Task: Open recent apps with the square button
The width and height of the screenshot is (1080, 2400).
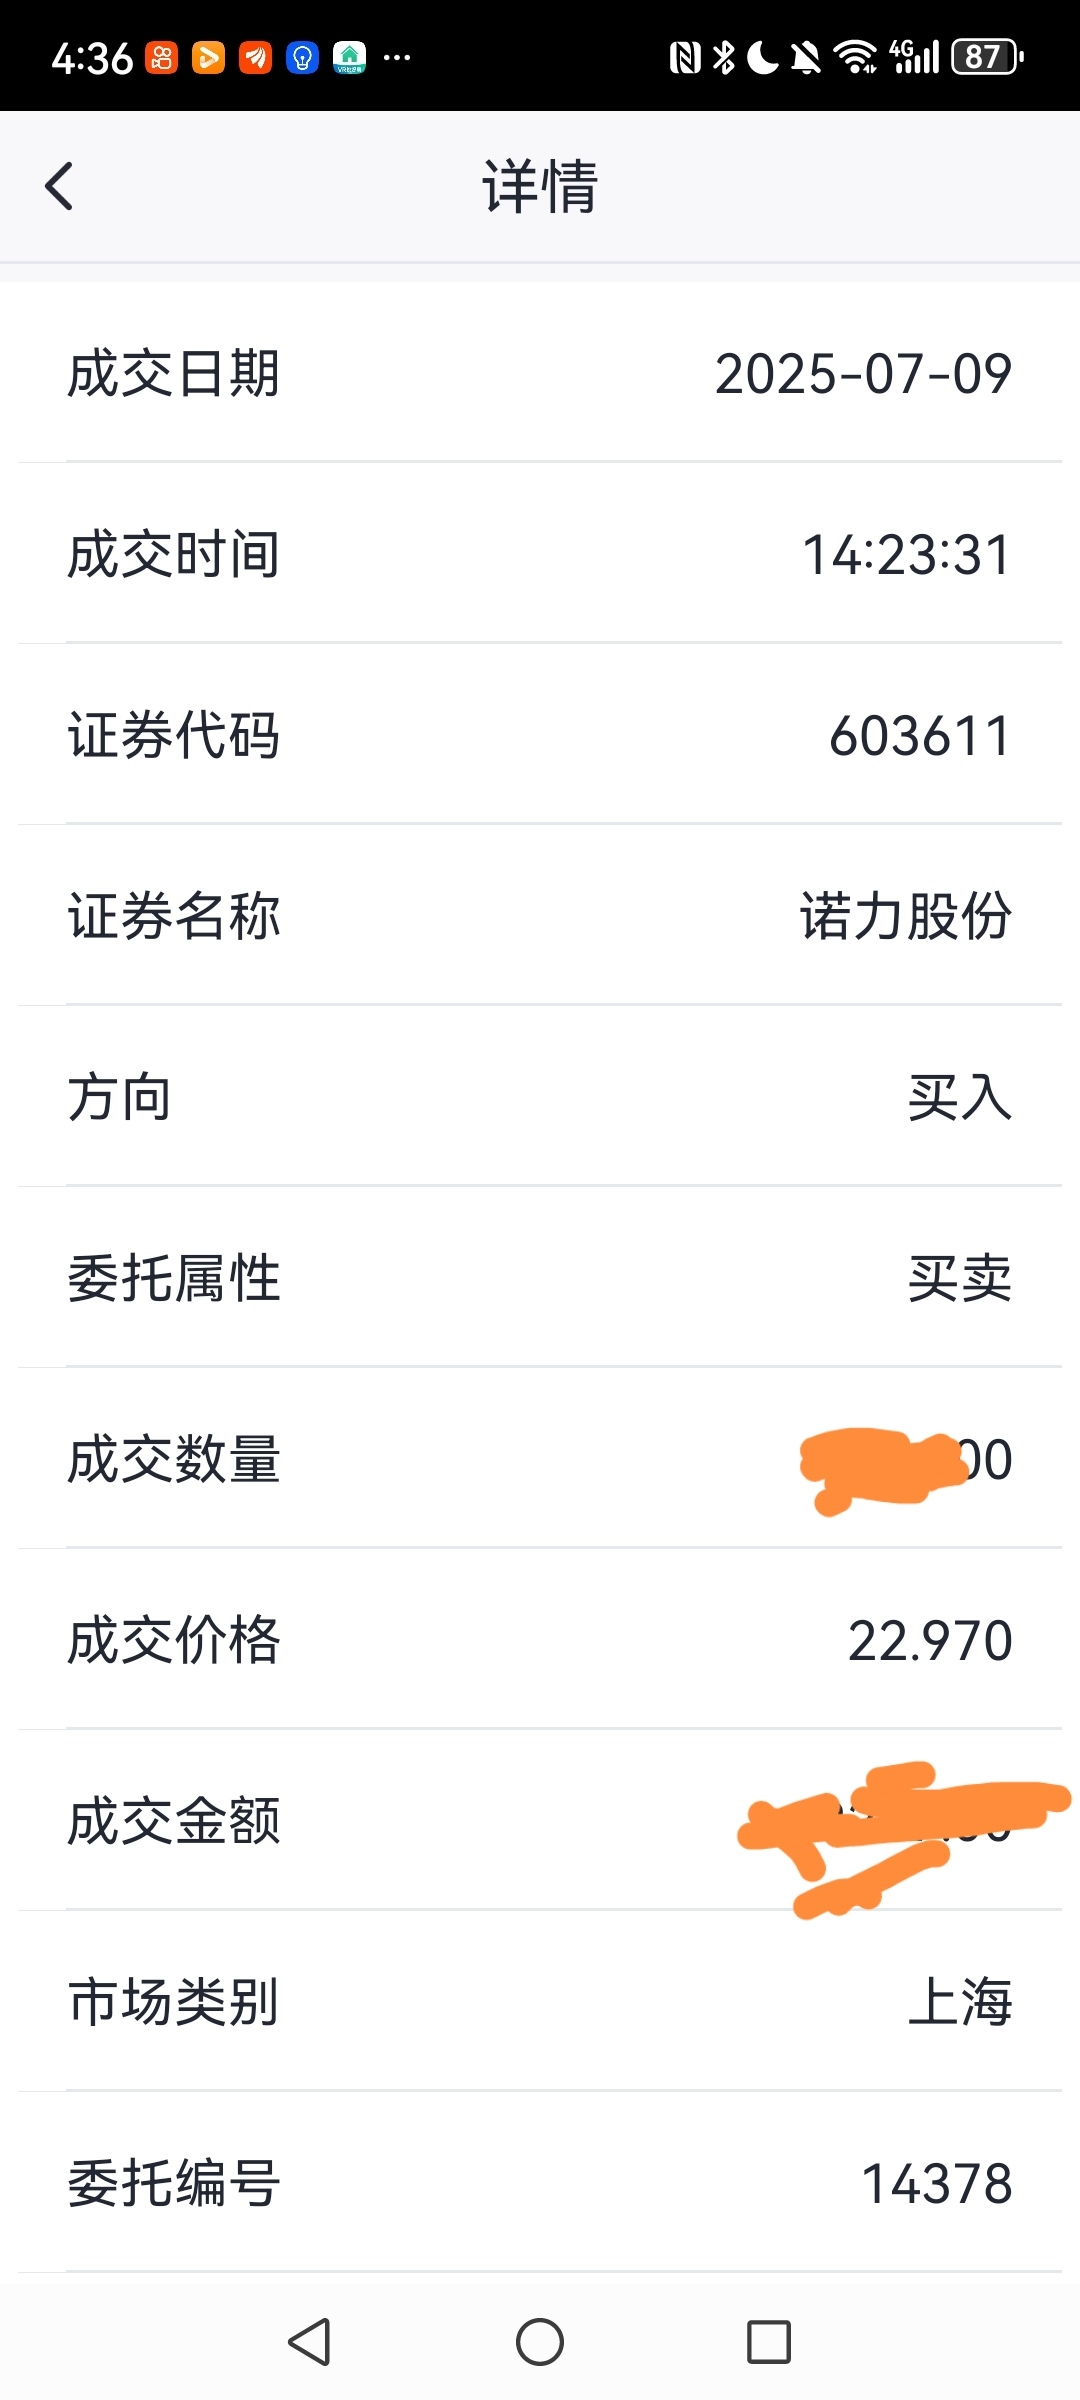Action: (x=769, y=2342)
